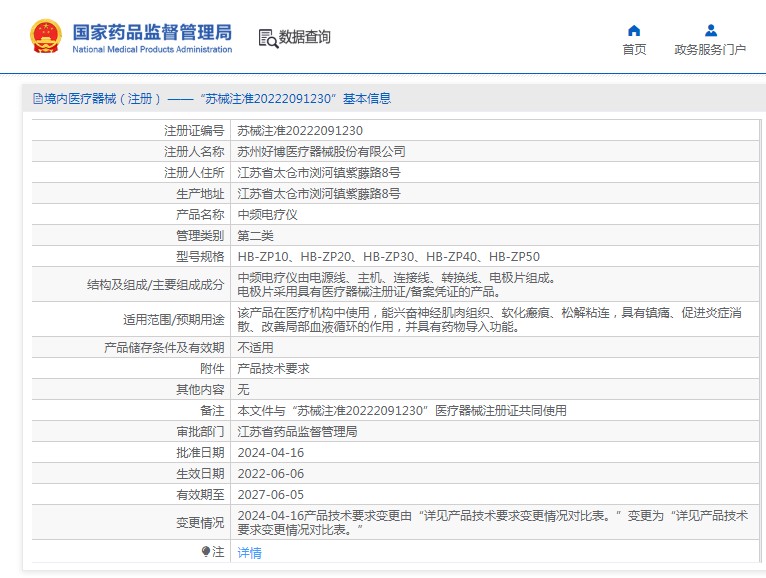Click the national emblem logo
Screen dimensions: 766x578
pos(45,36)
